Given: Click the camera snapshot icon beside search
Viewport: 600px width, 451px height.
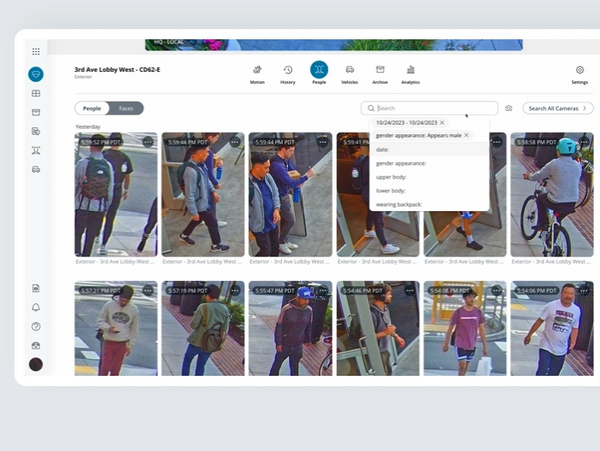Looking at the screenshot, I should (x=509, y=108).
